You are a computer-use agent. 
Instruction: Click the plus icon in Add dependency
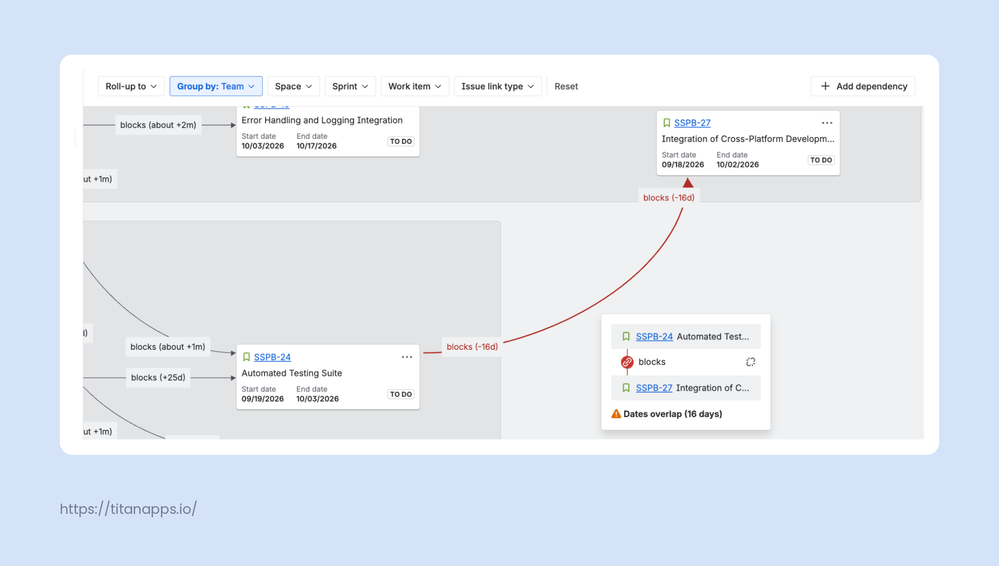pyautogui.click(x=825, y=86)
